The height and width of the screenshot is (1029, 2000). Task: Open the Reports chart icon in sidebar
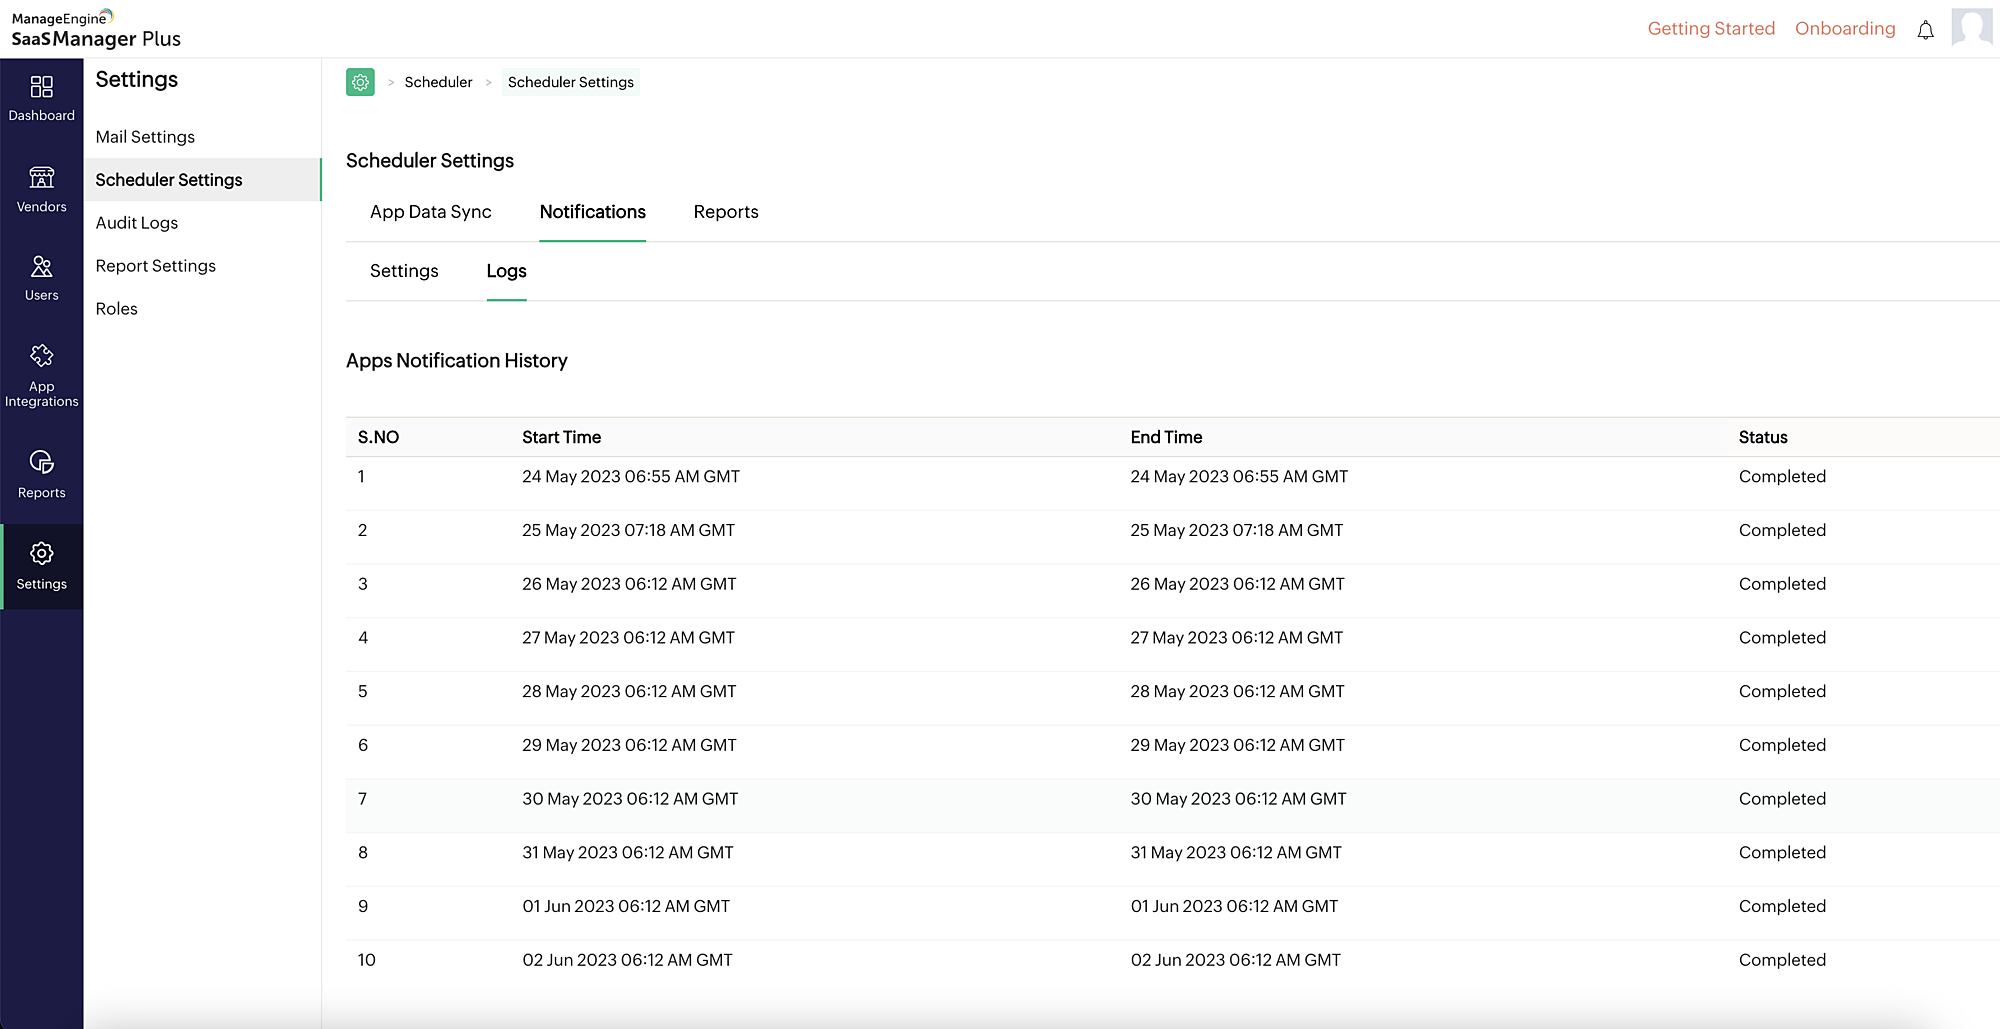pos(41,462)
